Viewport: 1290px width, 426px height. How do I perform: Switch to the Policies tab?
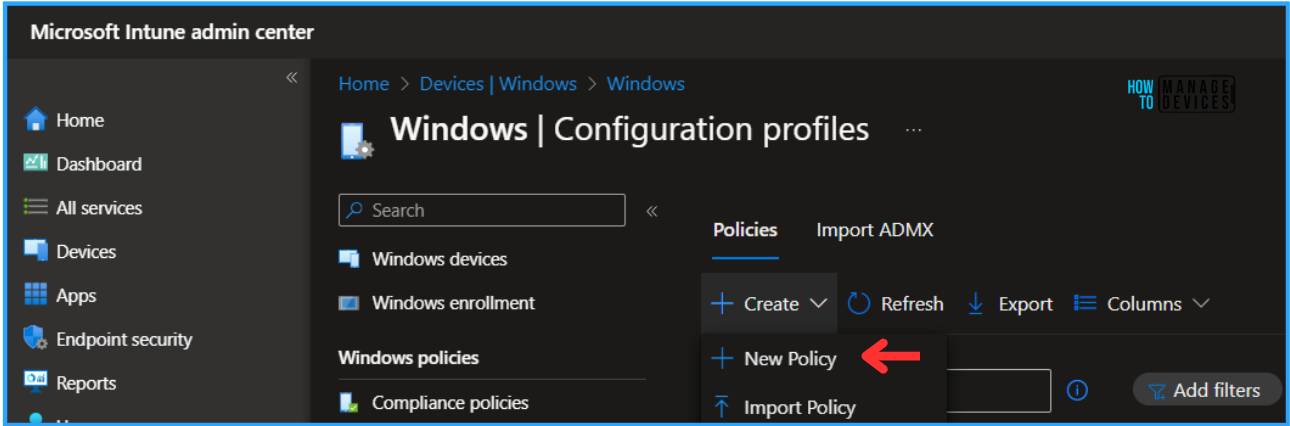pos(745,230)
